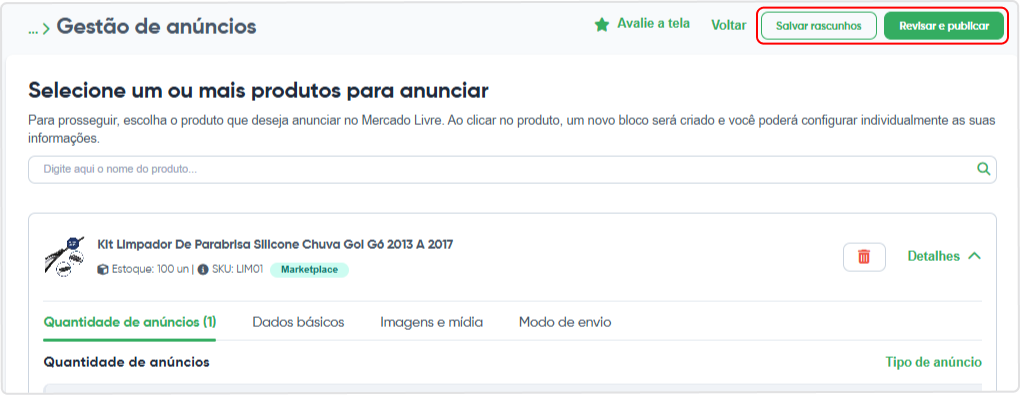
Task: Focus the product name search field
Action: pos(512,169)
